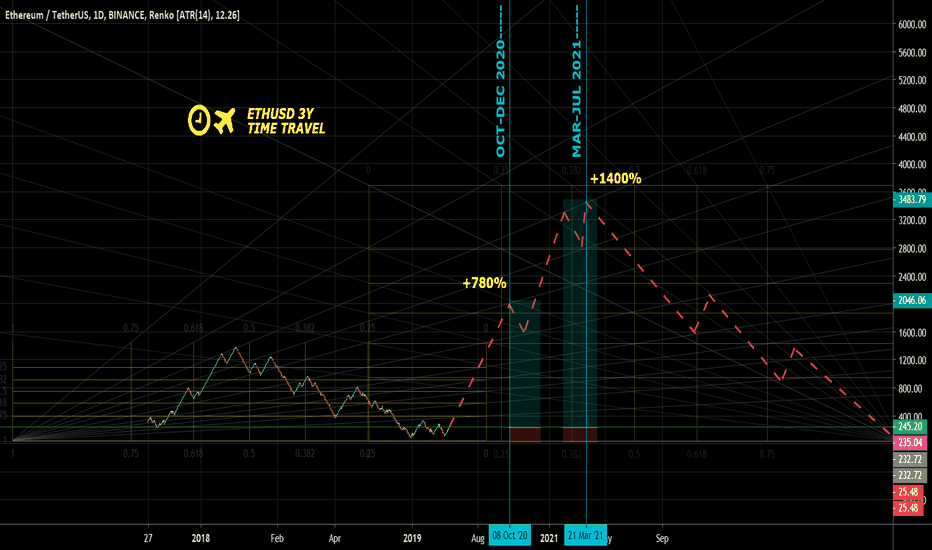The width and height of the screenshot is (932, 550).
Task: Click the 'Feb' label on the time axis
Action: click(x=277, y=538)
